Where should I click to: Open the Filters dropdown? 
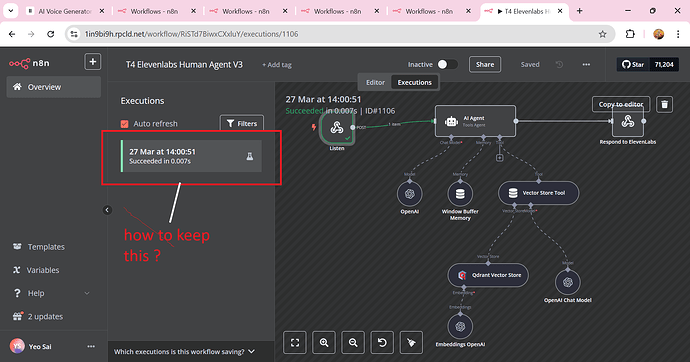[x=242, y=124]
